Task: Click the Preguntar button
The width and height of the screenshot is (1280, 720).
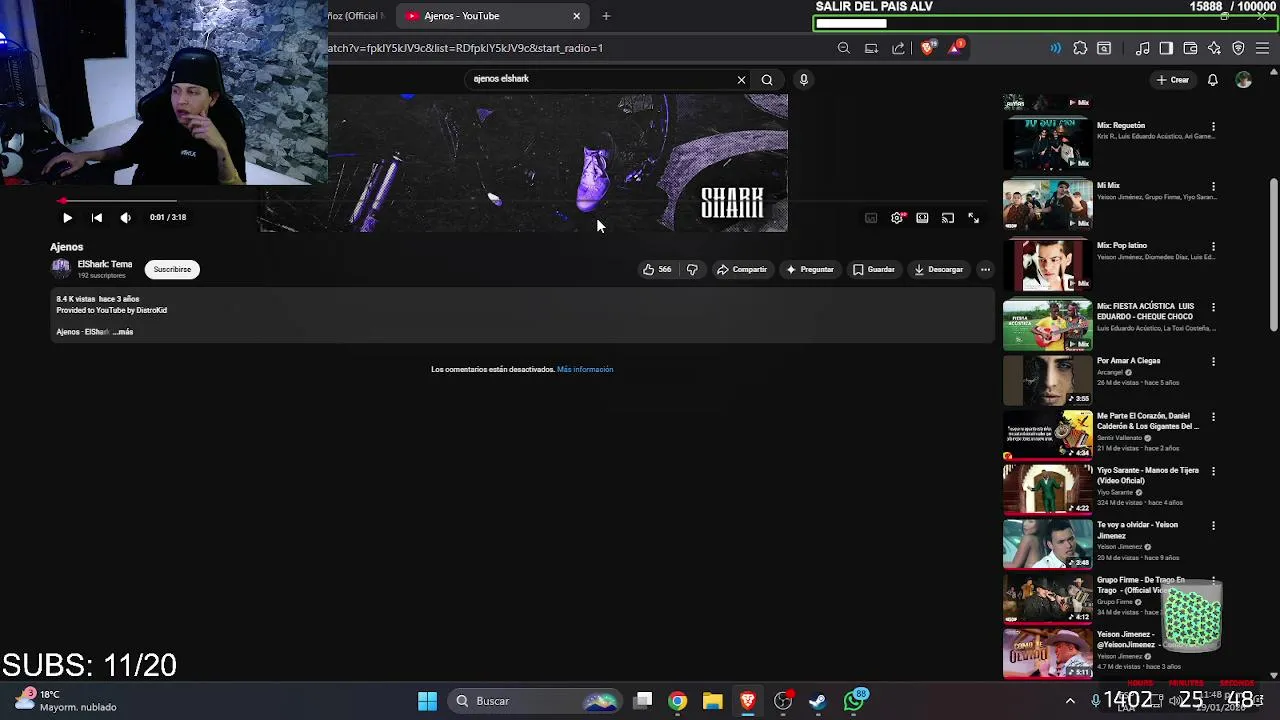Action: coord(809,269)
